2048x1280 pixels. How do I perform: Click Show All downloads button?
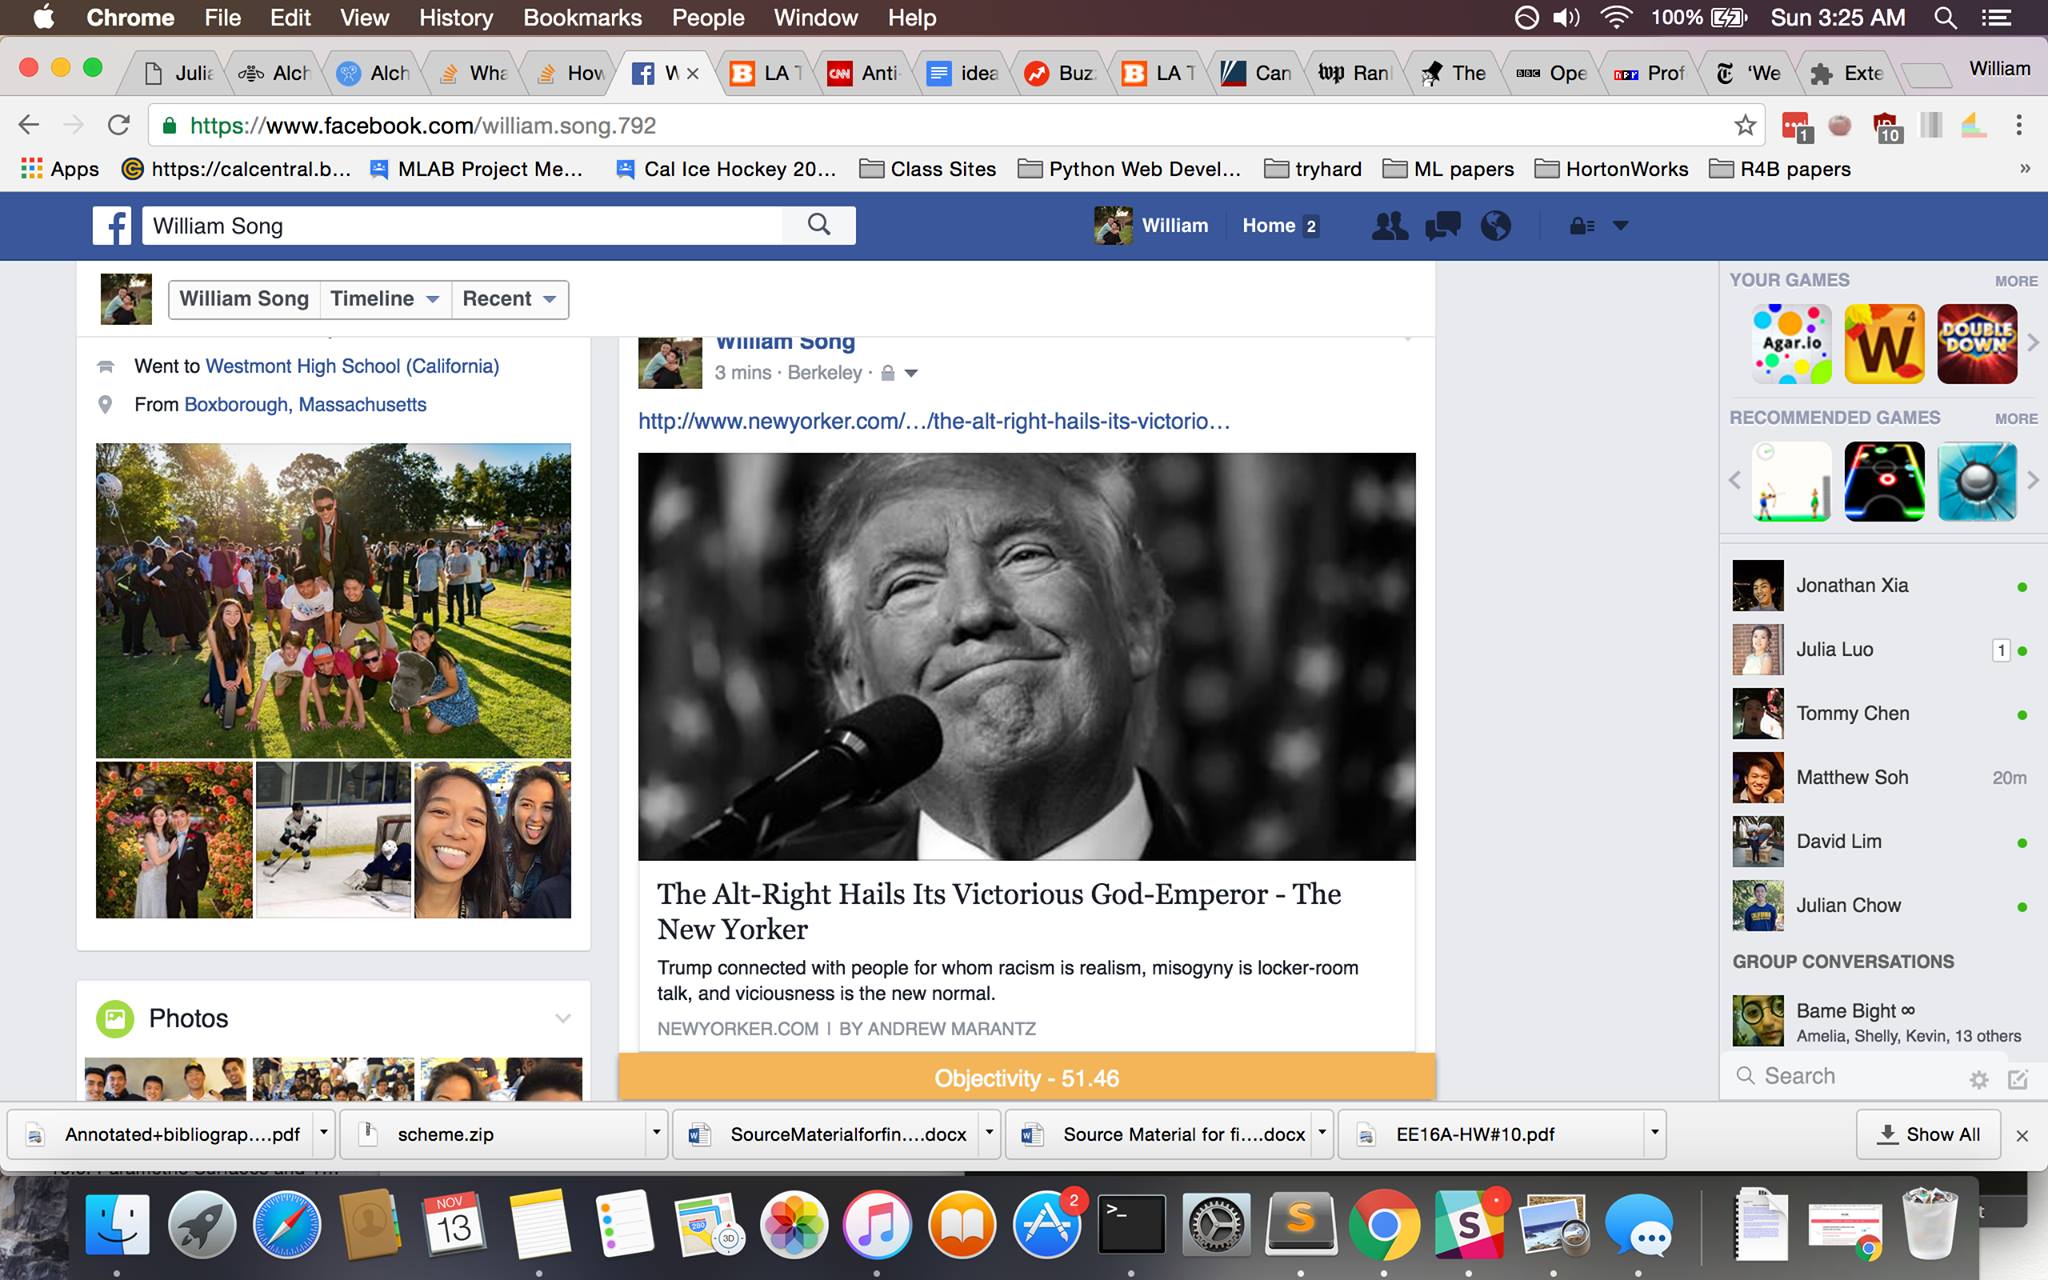click(1928, 1134)
